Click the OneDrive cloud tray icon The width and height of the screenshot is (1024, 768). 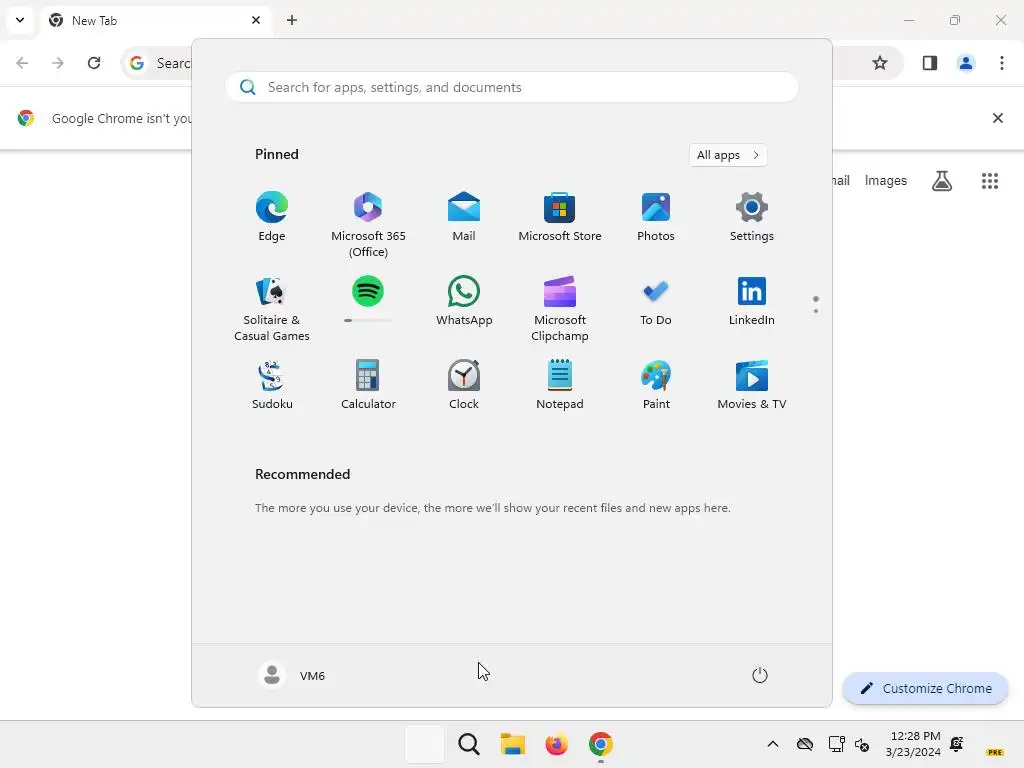tap(805, 744)
